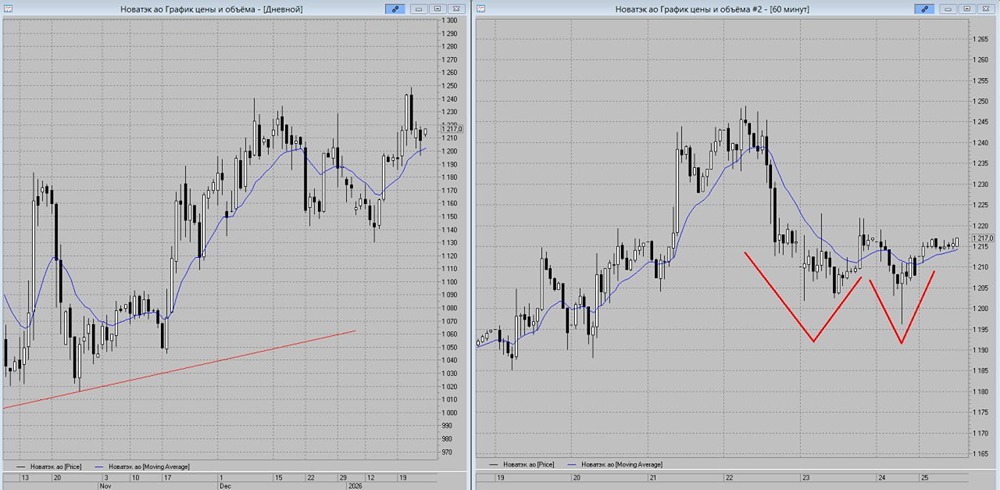The image size is (1000, 490).
Task: Maximize the 60-minute chart window
Action: 967,9
